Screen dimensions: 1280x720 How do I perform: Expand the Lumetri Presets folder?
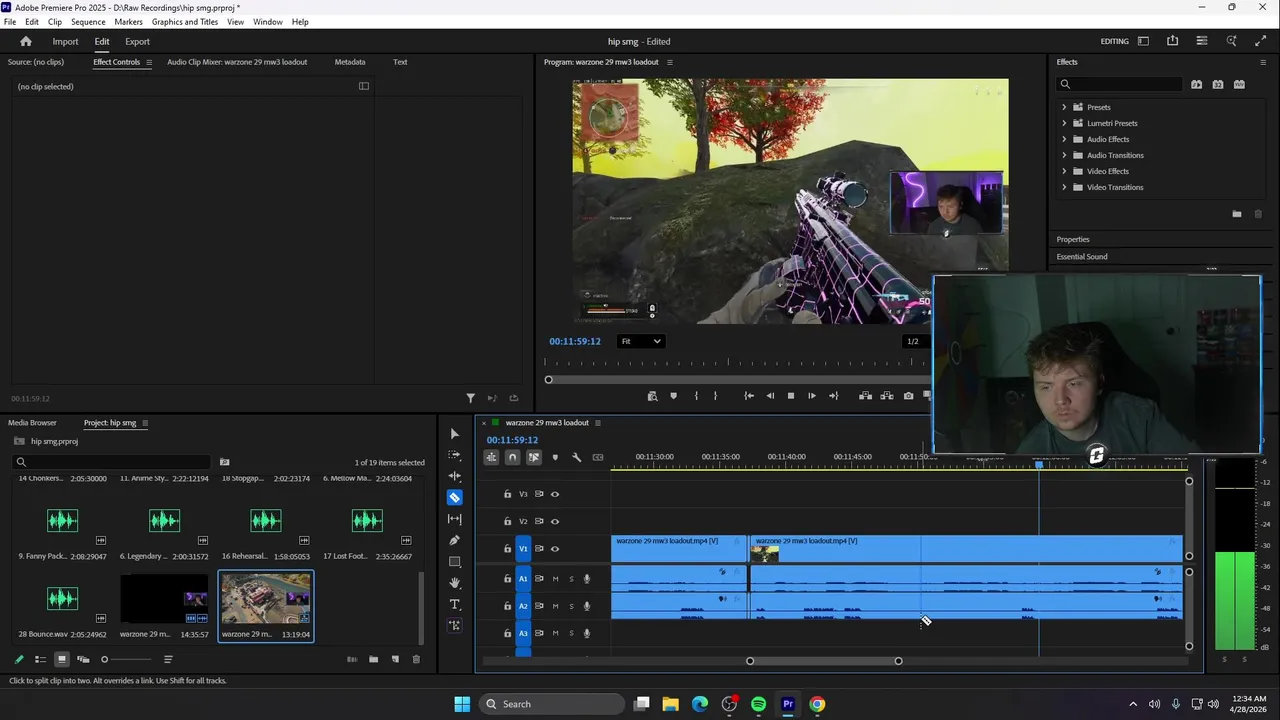pyautogui.click(x=1064, y=123)
